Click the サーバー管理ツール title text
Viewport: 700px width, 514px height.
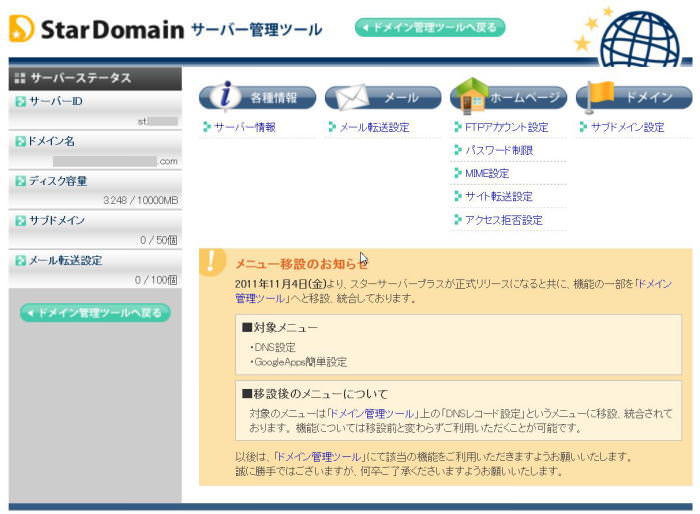click(x=257, y=29)
